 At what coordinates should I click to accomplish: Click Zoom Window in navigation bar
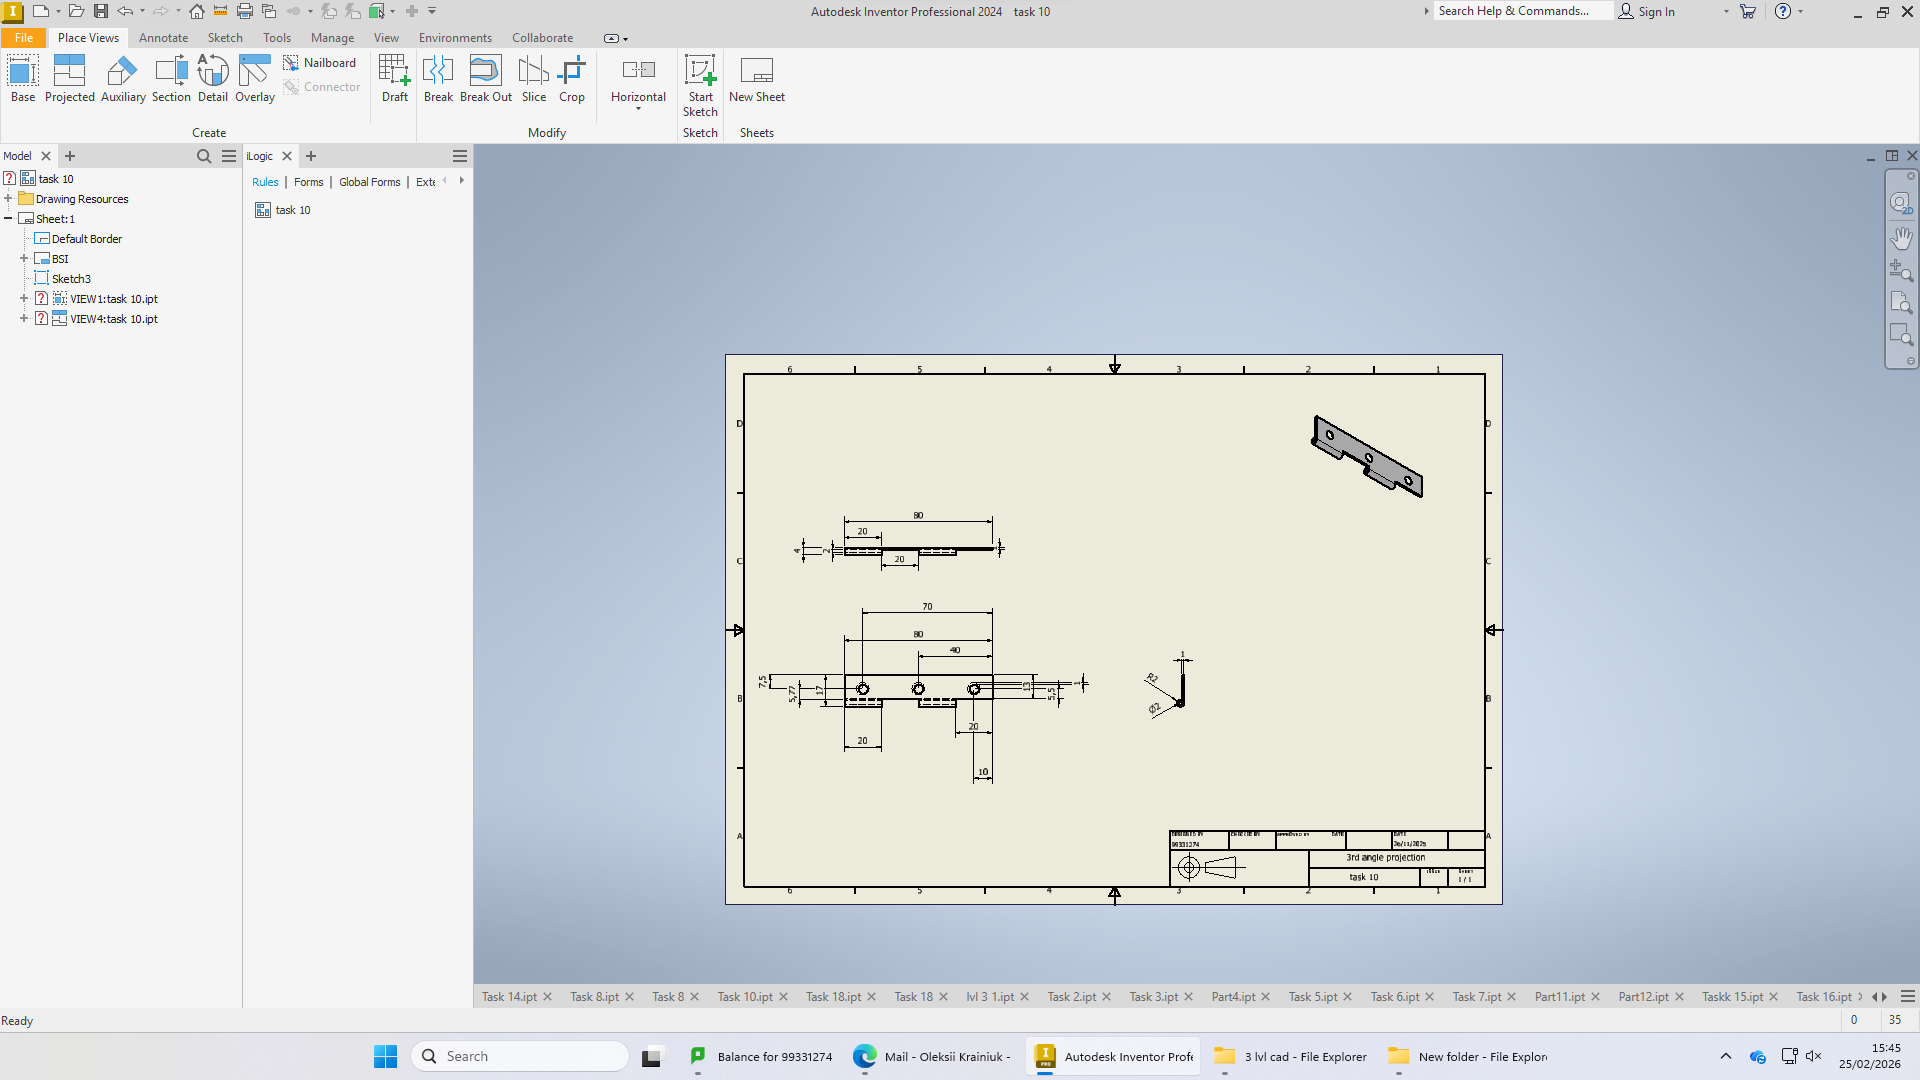[x=1901, y=334]
